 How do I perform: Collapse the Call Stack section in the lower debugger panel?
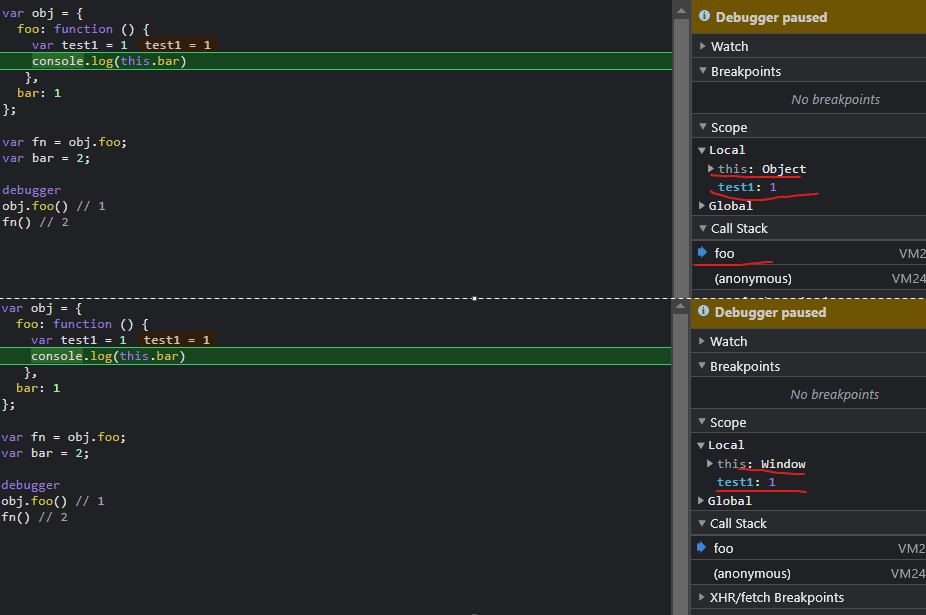point(702,524)
